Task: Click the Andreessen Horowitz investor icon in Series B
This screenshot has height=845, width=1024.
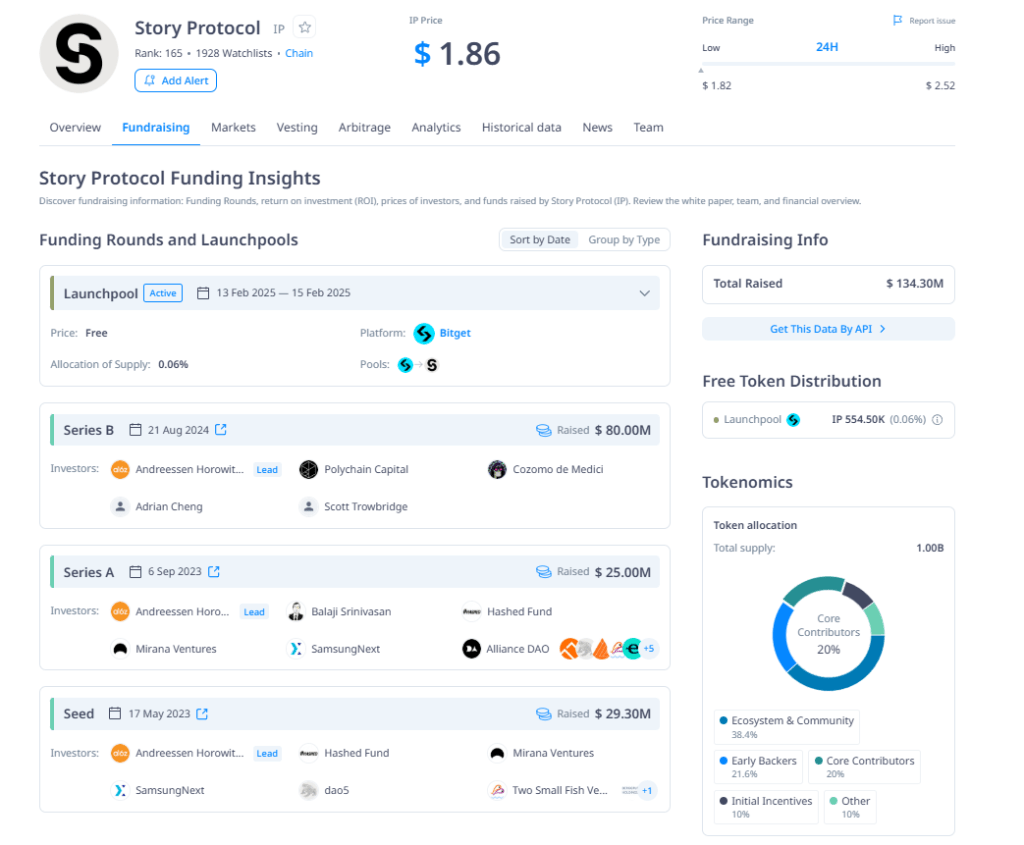Action: click(120, 469)
